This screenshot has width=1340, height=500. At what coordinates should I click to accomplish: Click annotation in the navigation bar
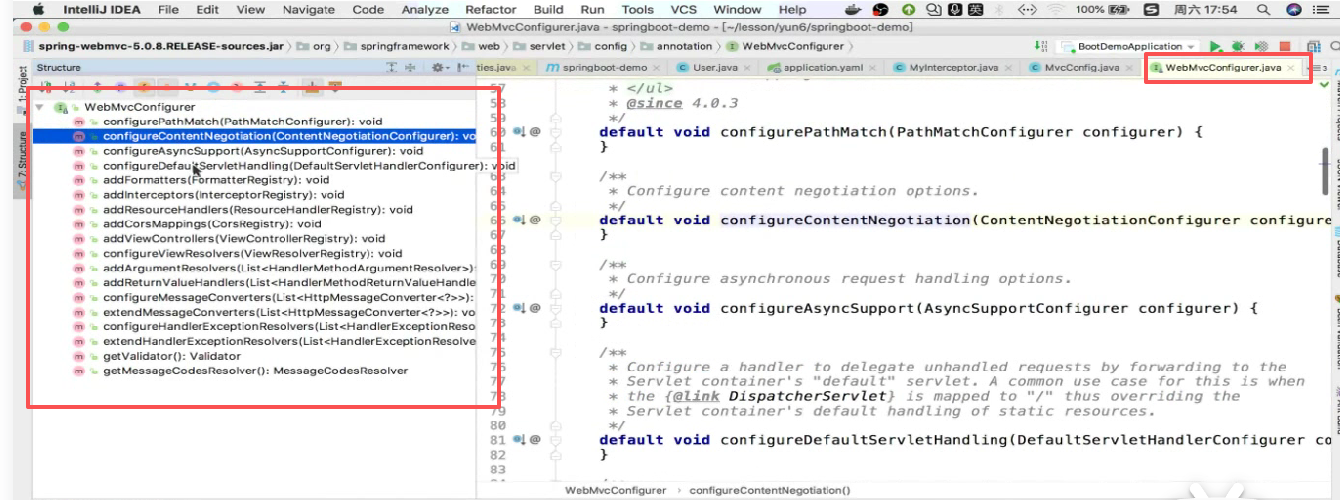(x=677, y=46)
